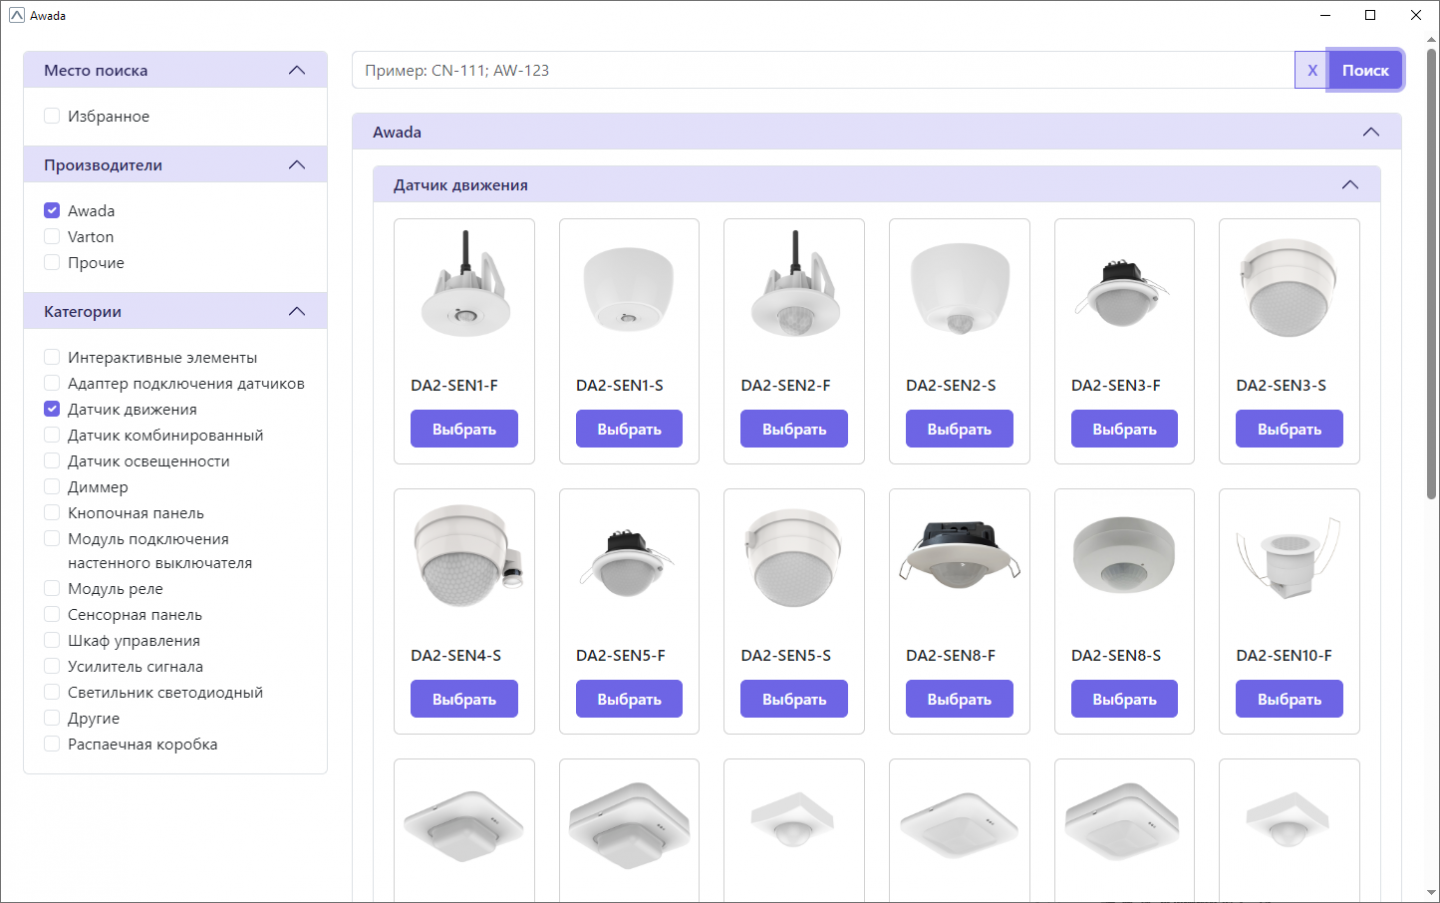Check Модуль подключения настенного выключателя
This screenshot has height=903, width=1440.
pos(52,539)
